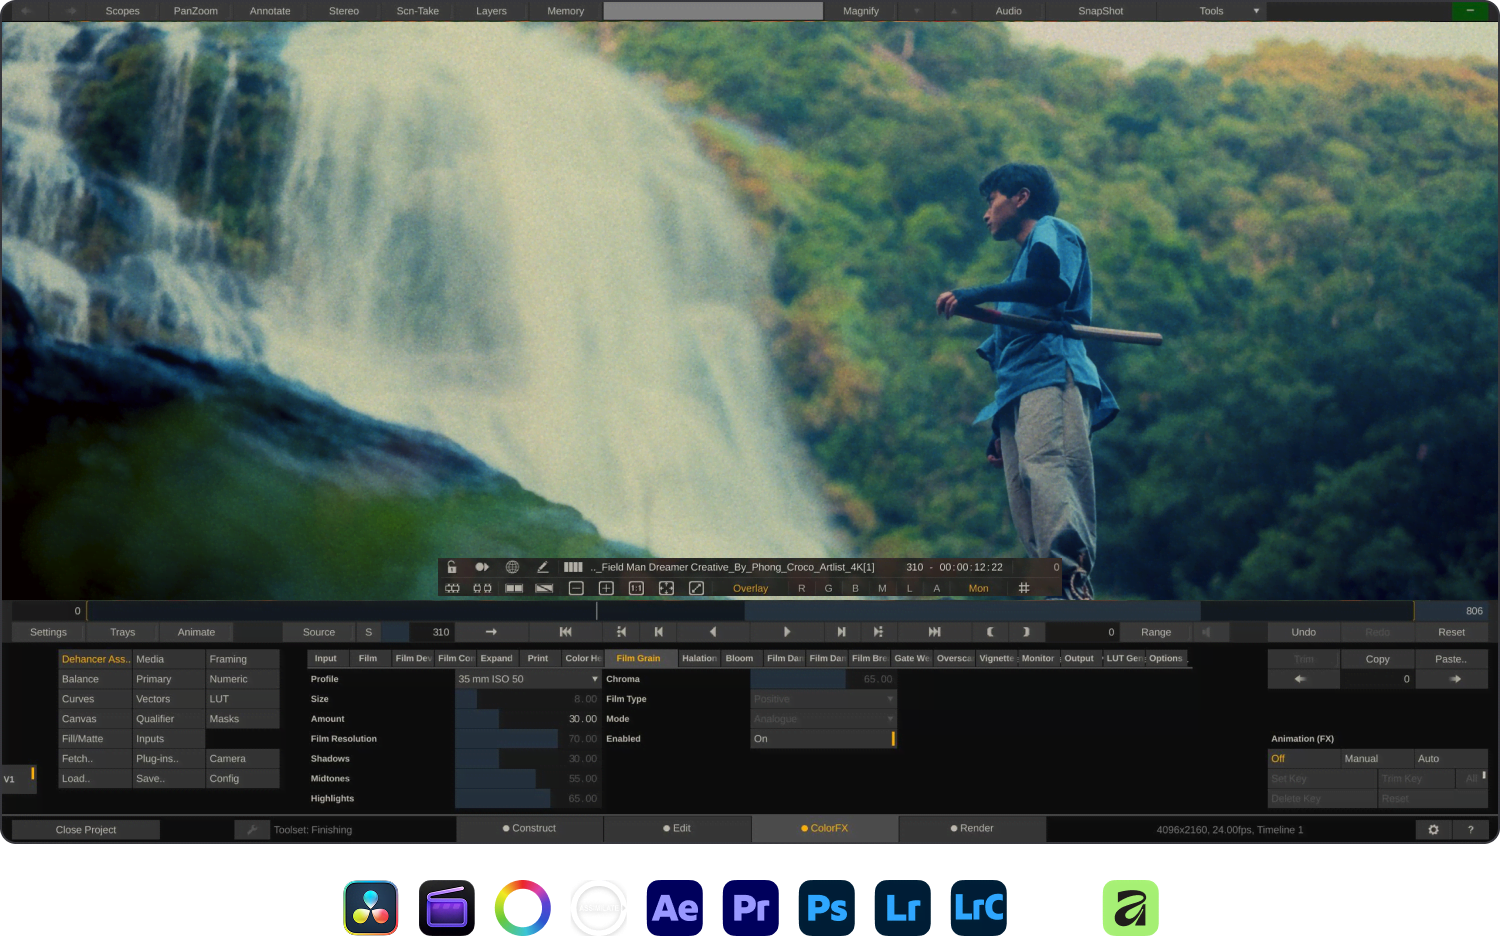
Task: Open the Film Type dropdown
Action: pos(823,699)
